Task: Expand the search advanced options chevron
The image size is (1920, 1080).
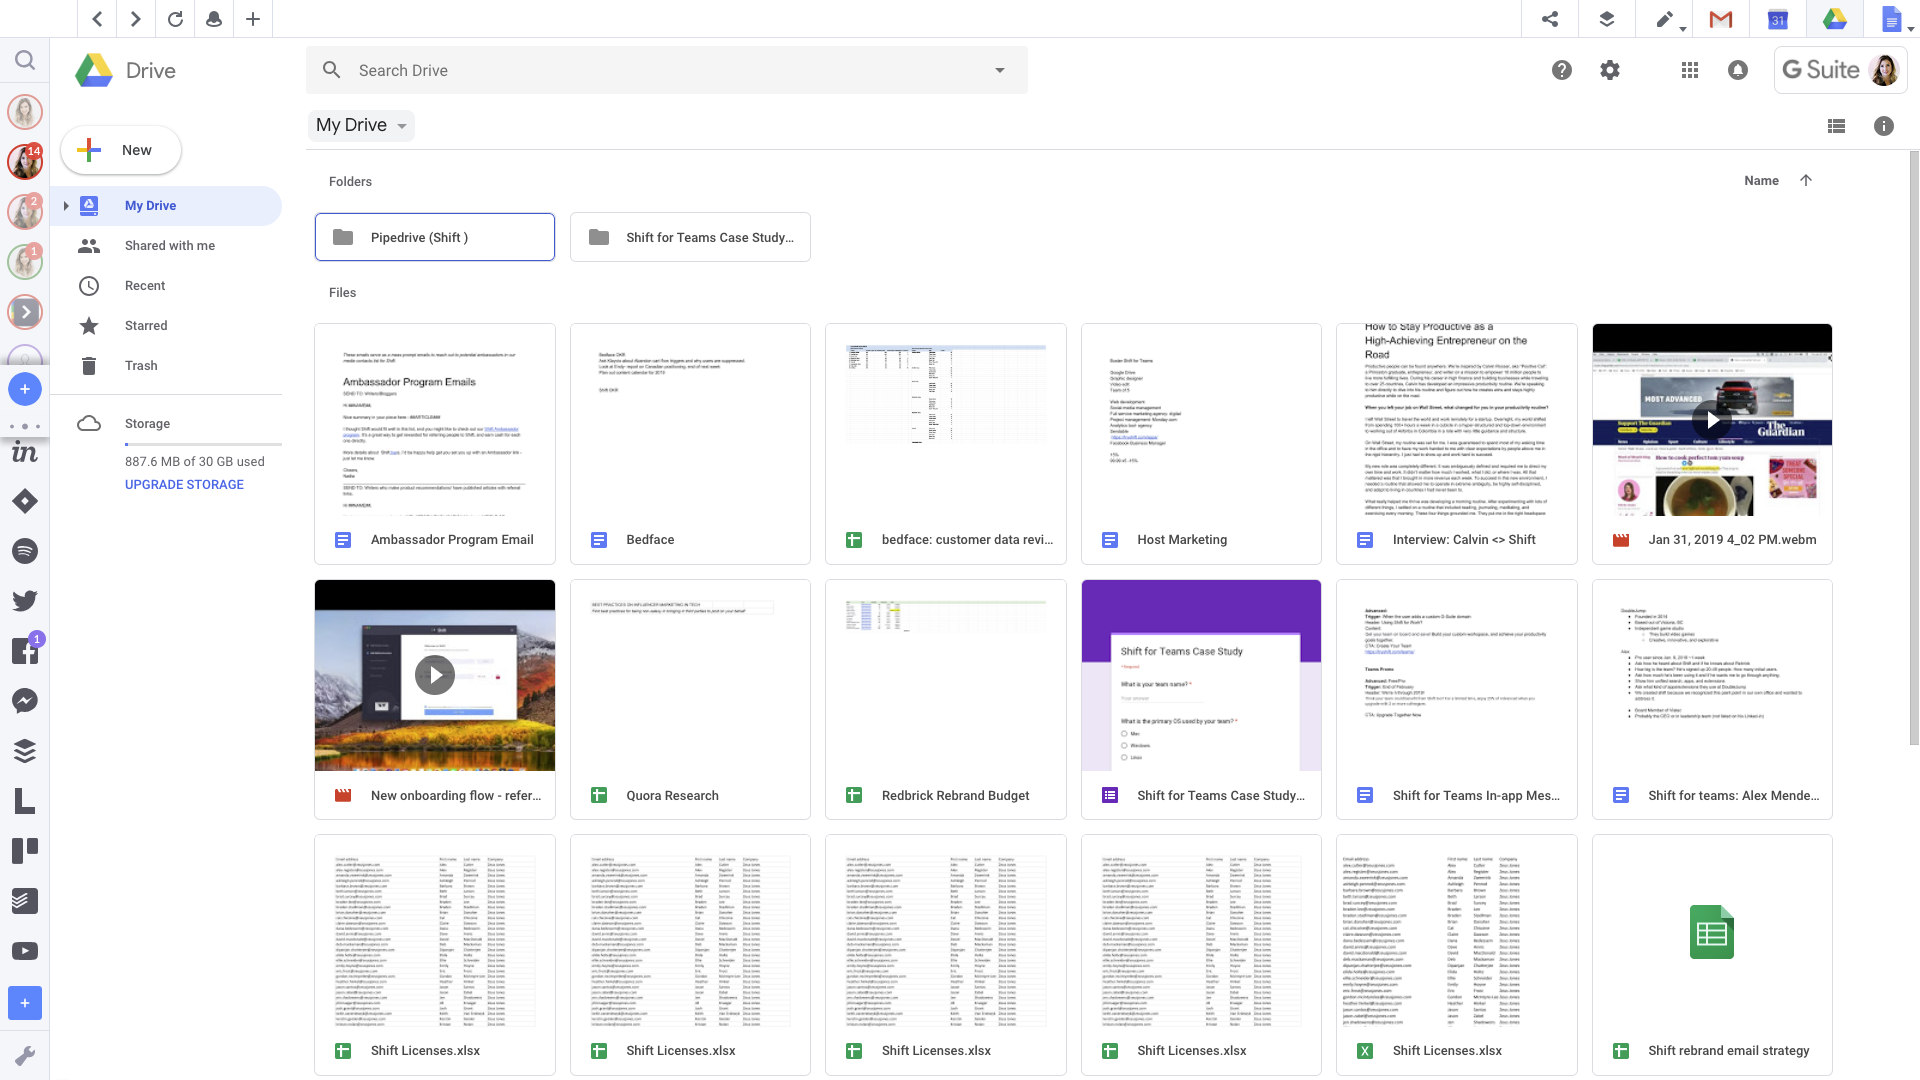Action: 1000,70
